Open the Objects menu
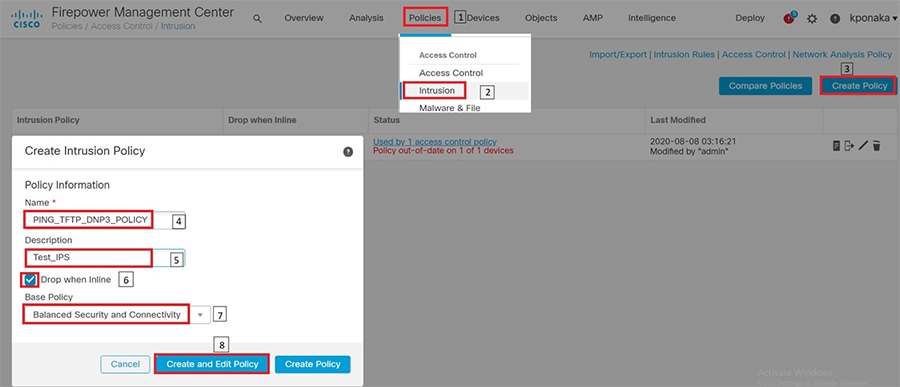Screen dimensions: 900x387 [541, 18]
